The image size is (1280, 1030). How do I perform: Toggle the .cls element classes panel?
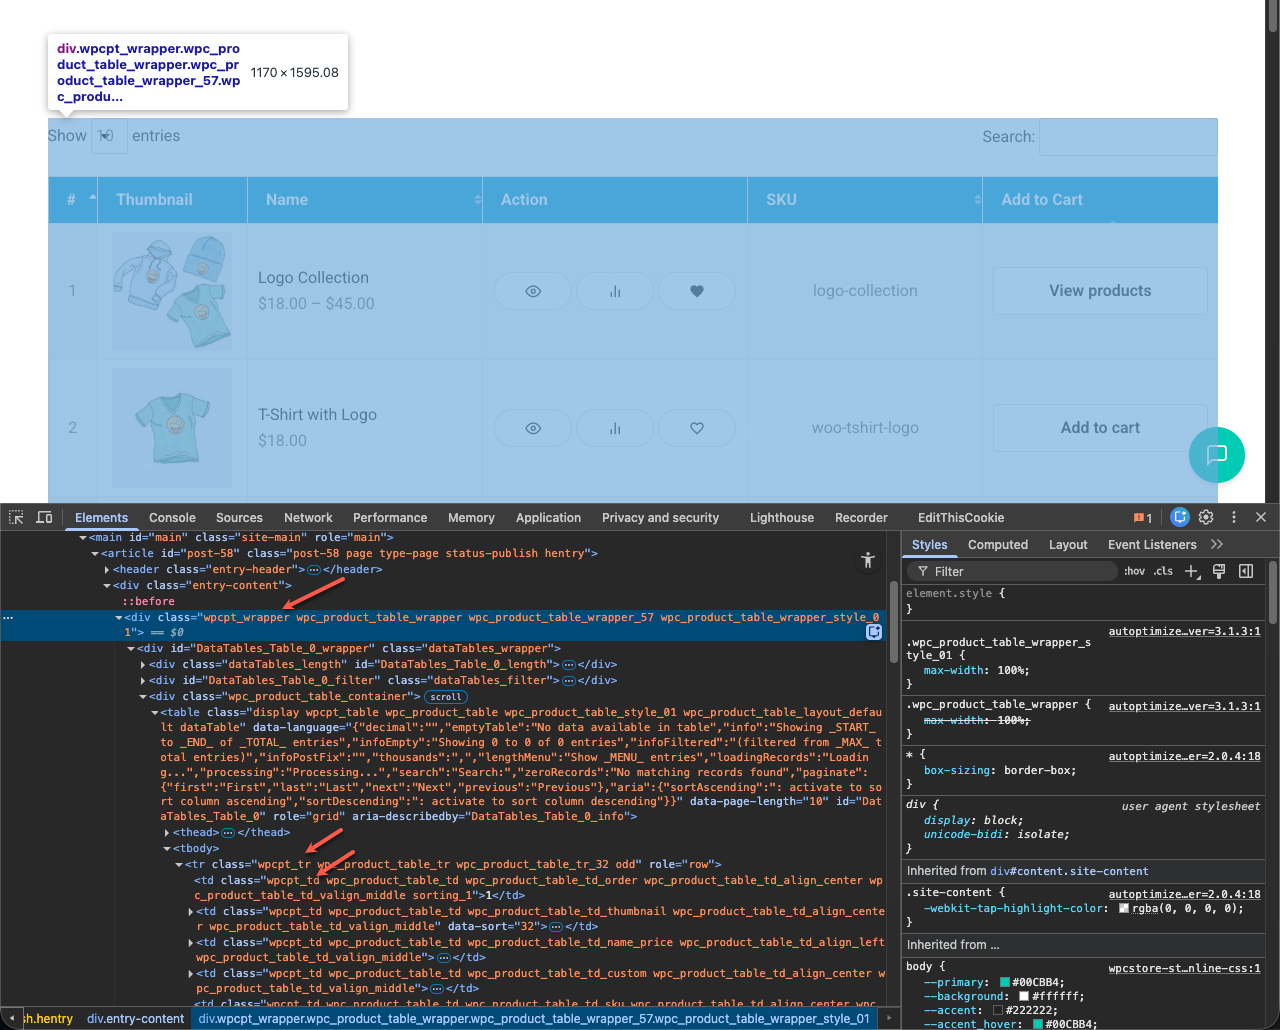pos(1163,571)
